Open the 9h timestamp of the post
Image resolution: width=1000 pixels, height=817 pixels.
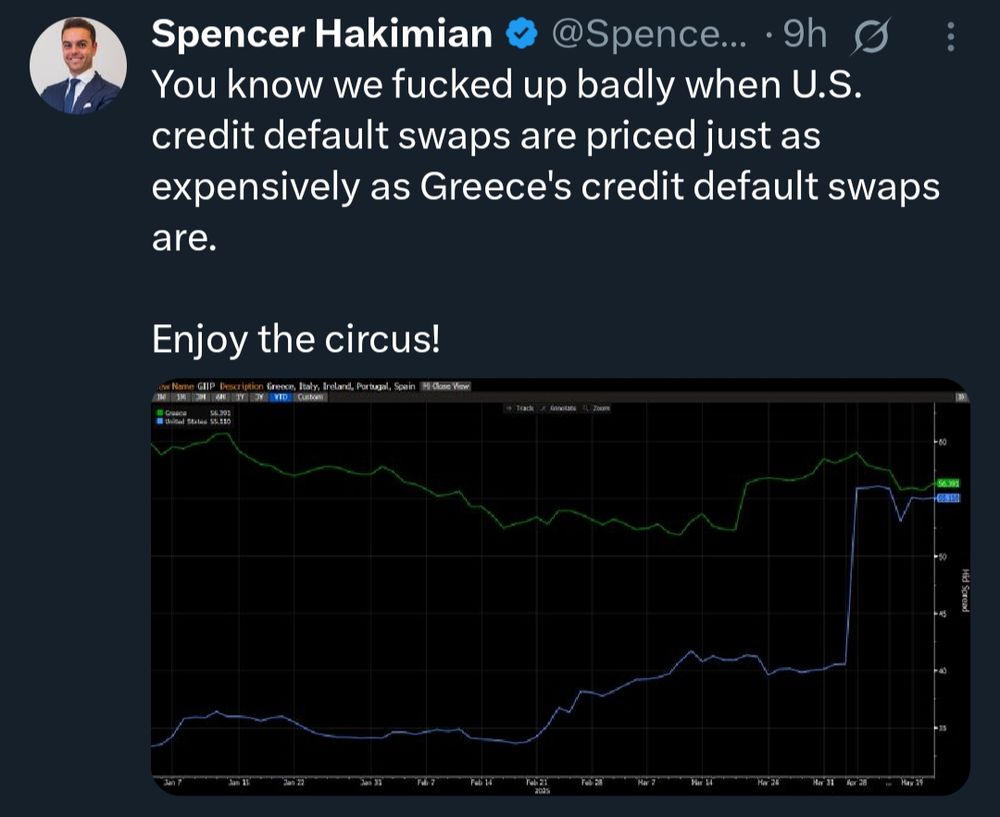click(x=805, y=34)
